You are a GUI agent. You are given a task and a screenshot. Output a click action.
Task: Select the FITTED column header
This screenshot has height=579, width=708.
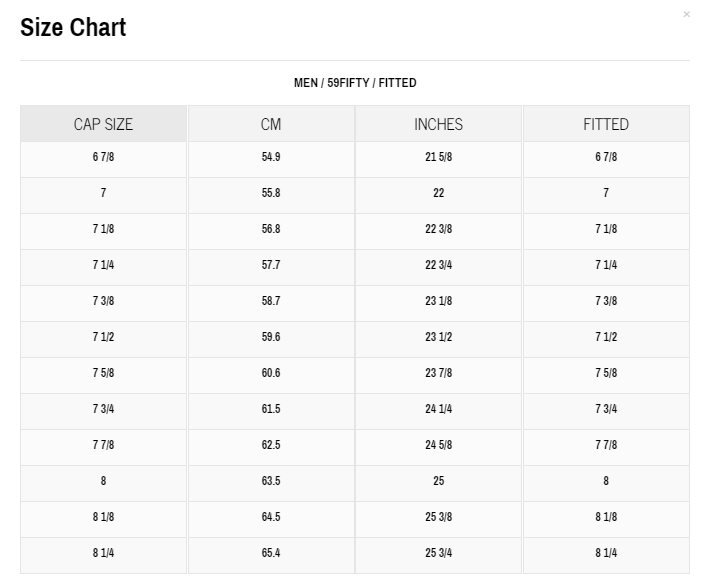[606, 124]
